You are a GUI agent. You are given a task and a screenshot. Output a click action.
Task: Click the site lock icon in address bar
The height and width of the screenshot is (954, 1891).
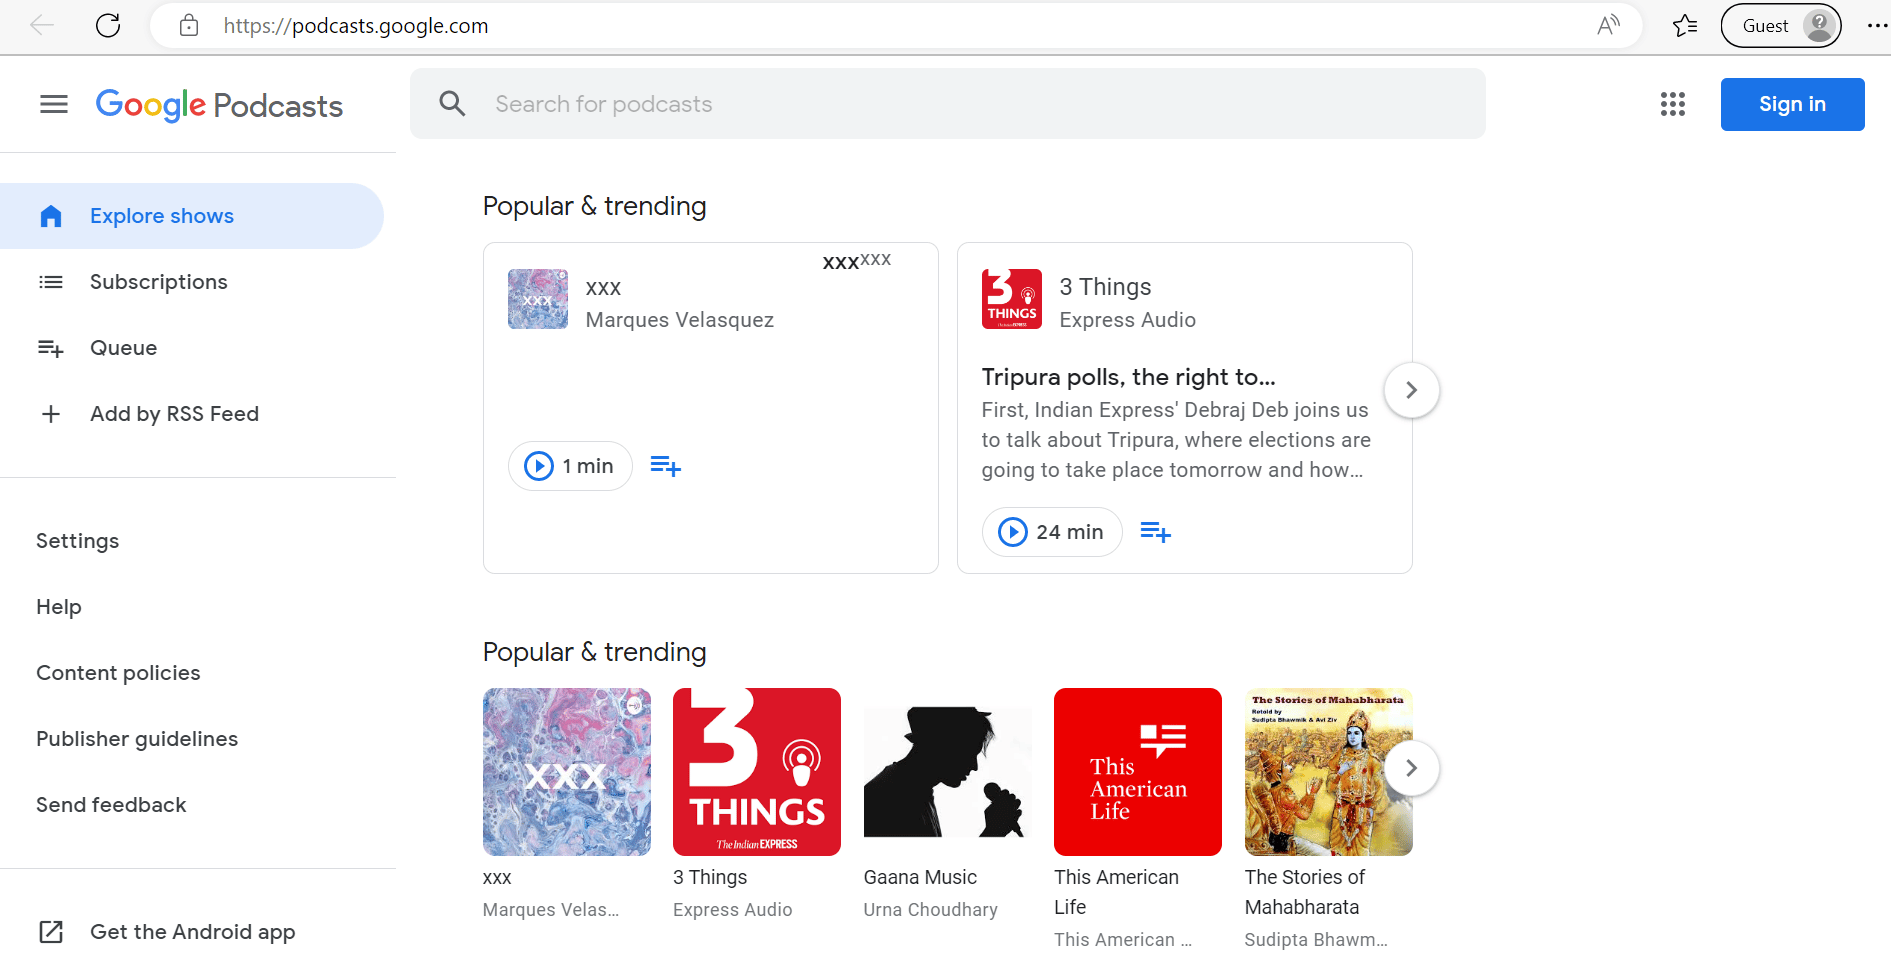[x=189, y=26]
